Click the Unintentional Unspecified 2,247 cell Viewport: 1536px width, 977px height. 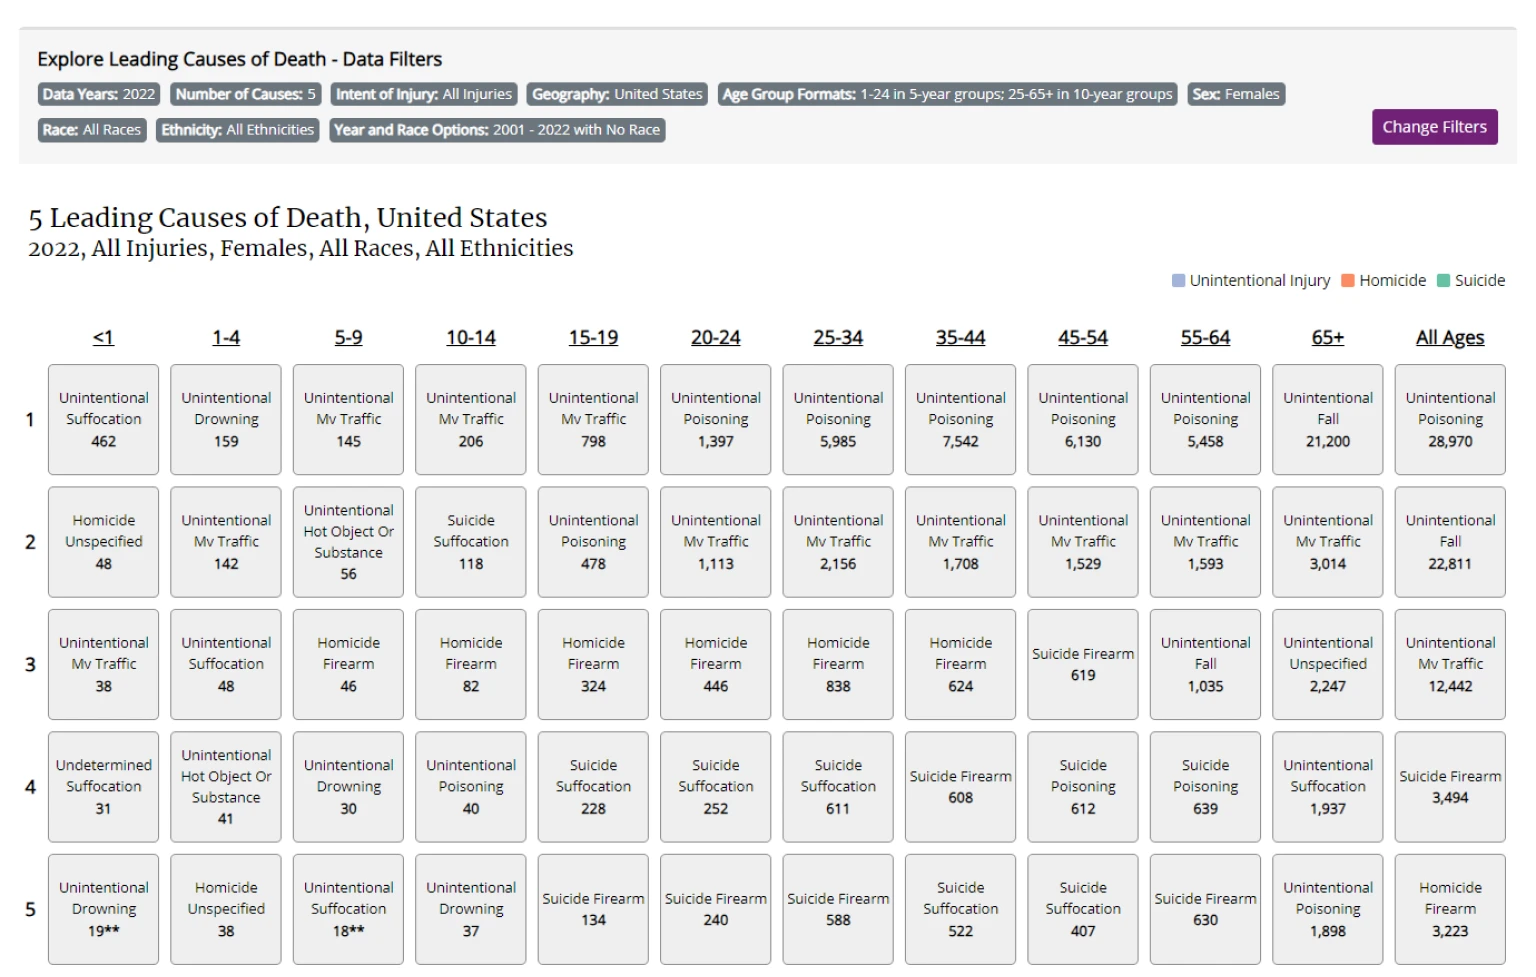point(1328,665)
